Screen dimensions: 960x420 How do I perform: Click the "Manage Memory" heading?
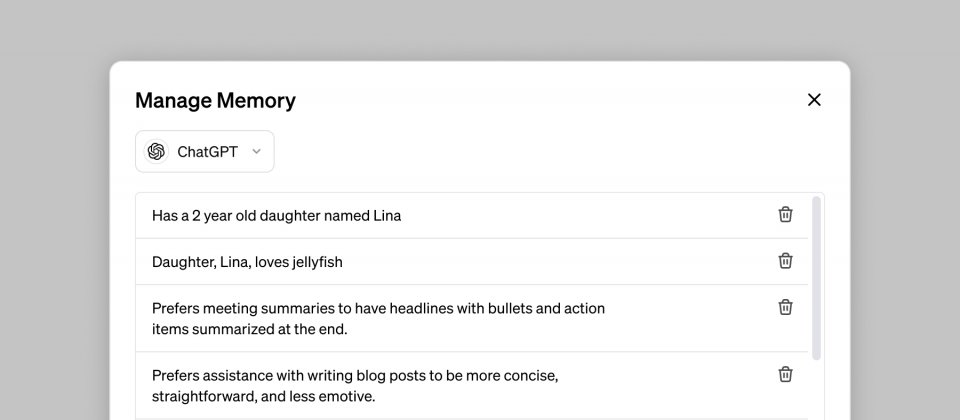point(216,100)
